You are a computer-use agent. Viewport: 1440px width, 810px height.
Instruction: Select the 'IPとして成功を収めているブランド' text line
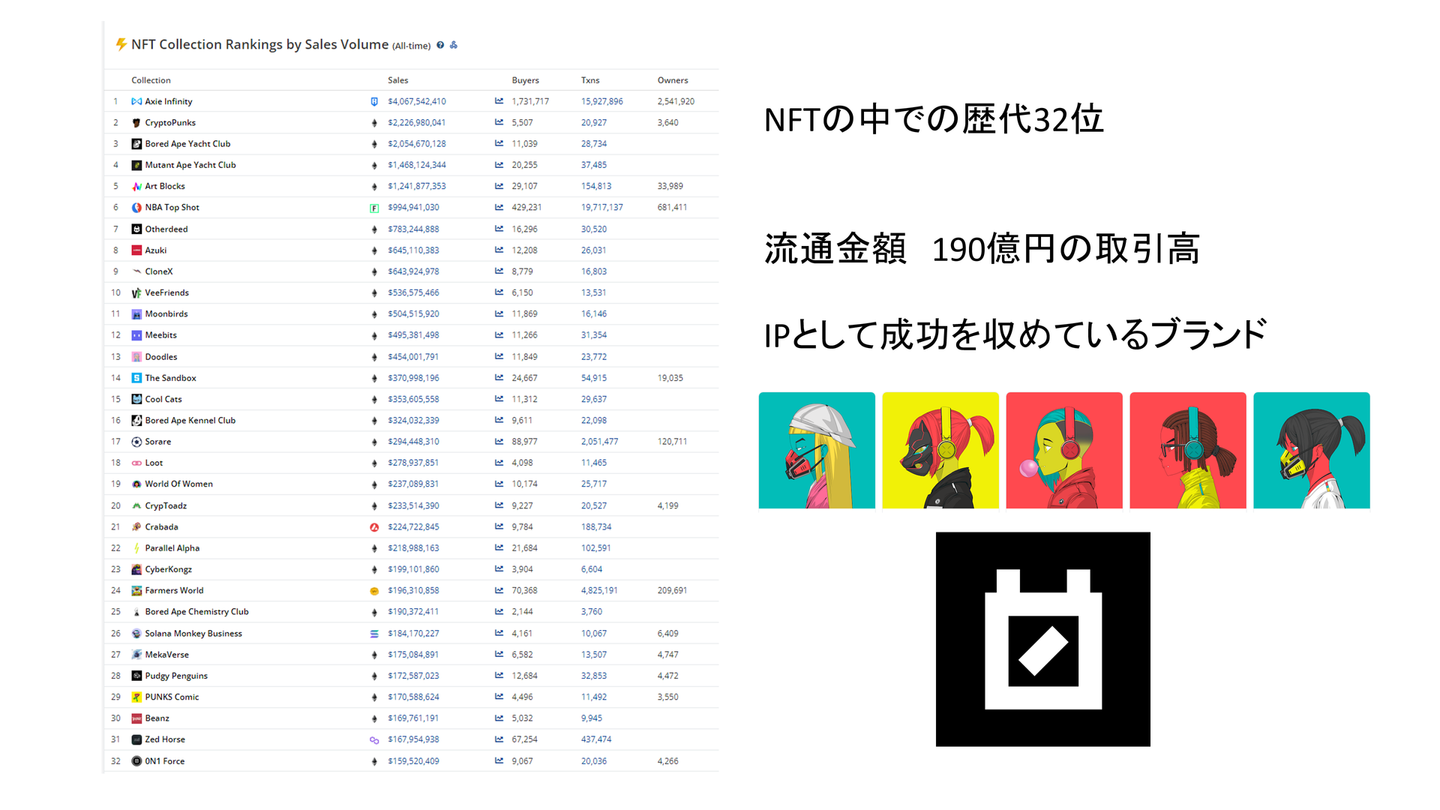(x=1016, y=336)
